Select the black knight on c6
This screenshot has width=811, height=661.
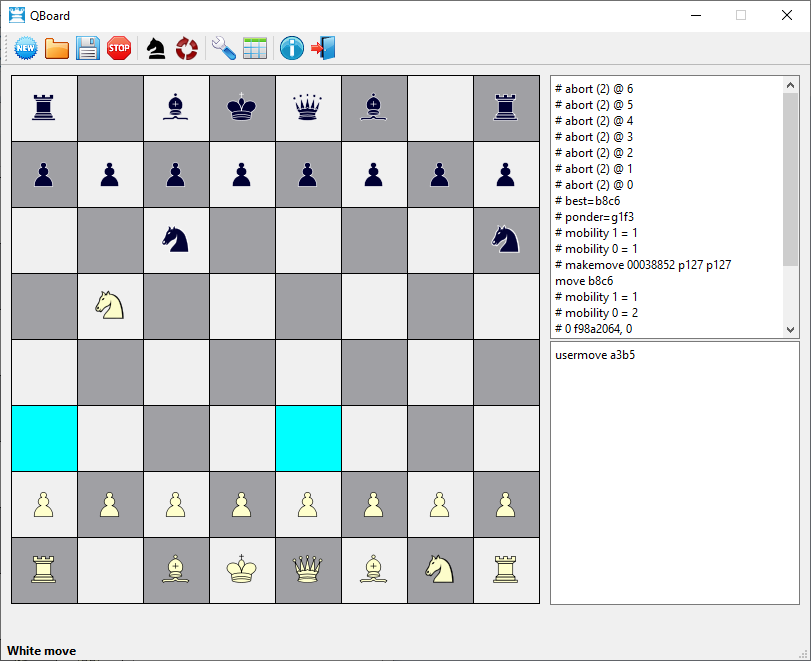tap(176, 239)
